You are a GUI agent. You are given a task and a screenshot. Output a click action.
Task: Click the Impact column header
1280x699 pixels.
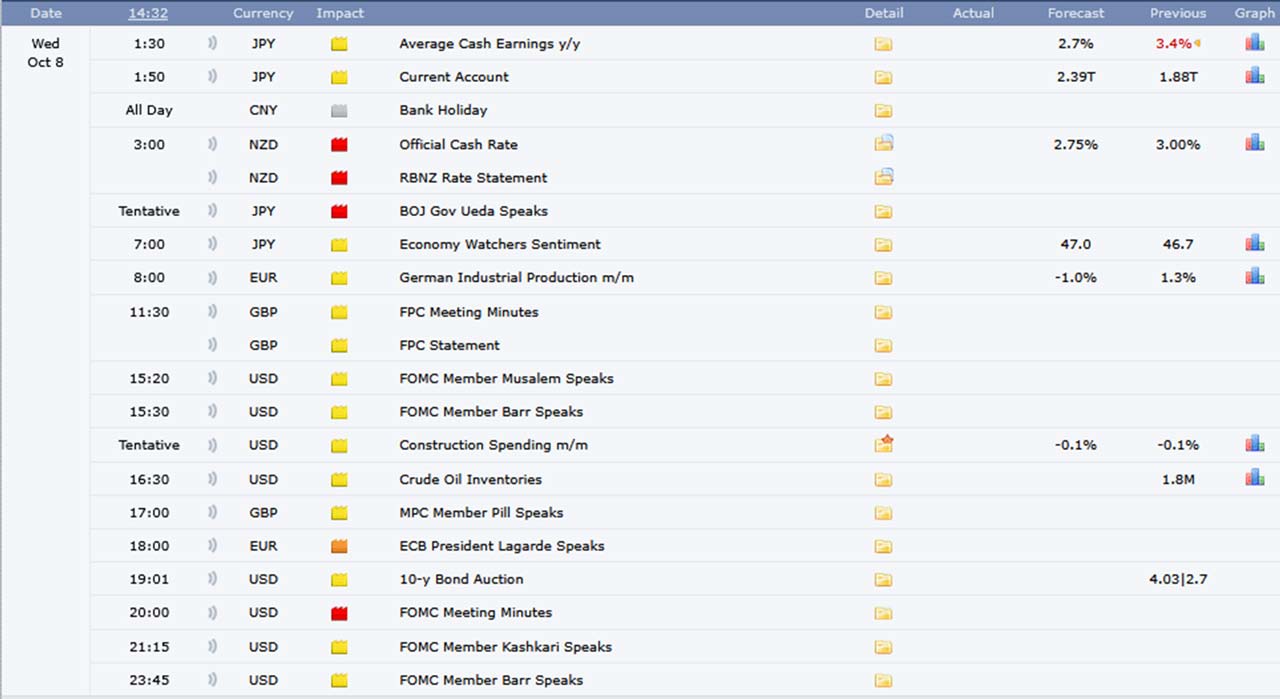click(340, 13)
